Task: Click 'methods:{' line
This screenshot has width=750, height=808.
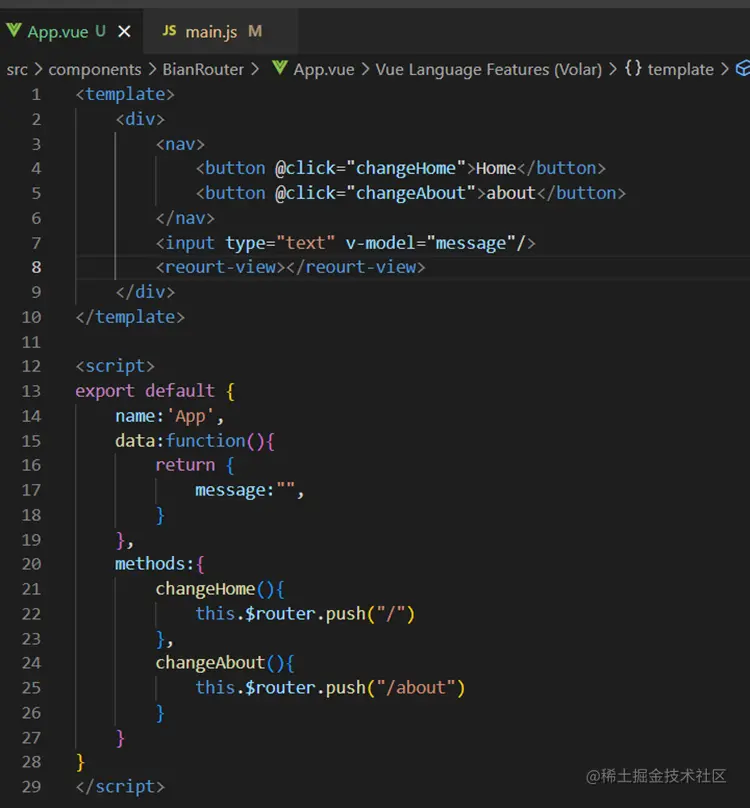Action: pos(160,564)
